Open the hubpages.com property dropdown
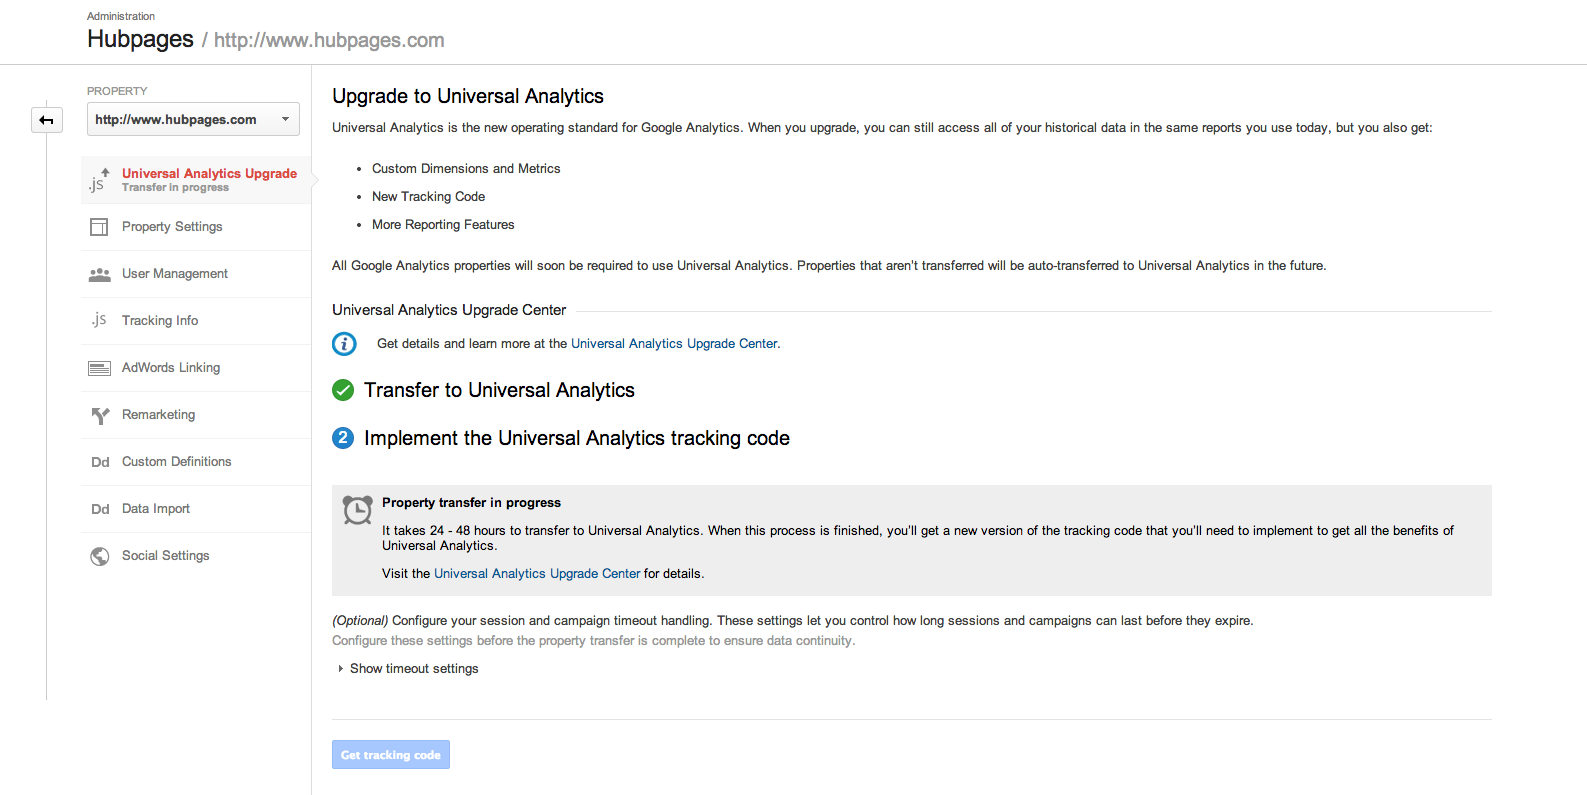The image size is (1587, 795). [x=193, y=120]
